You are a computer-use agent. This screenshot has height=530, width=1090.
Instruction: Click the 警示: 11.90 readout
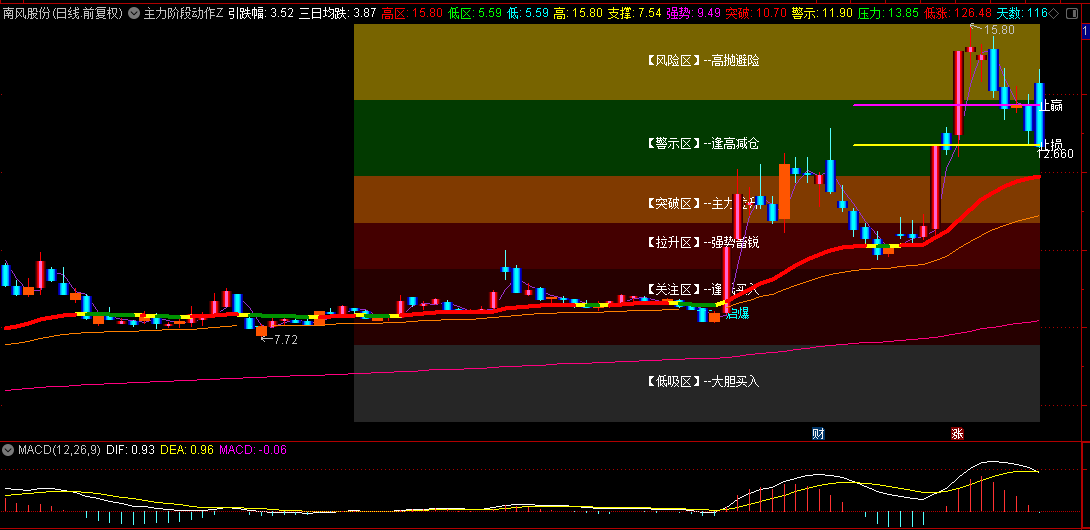822,13
